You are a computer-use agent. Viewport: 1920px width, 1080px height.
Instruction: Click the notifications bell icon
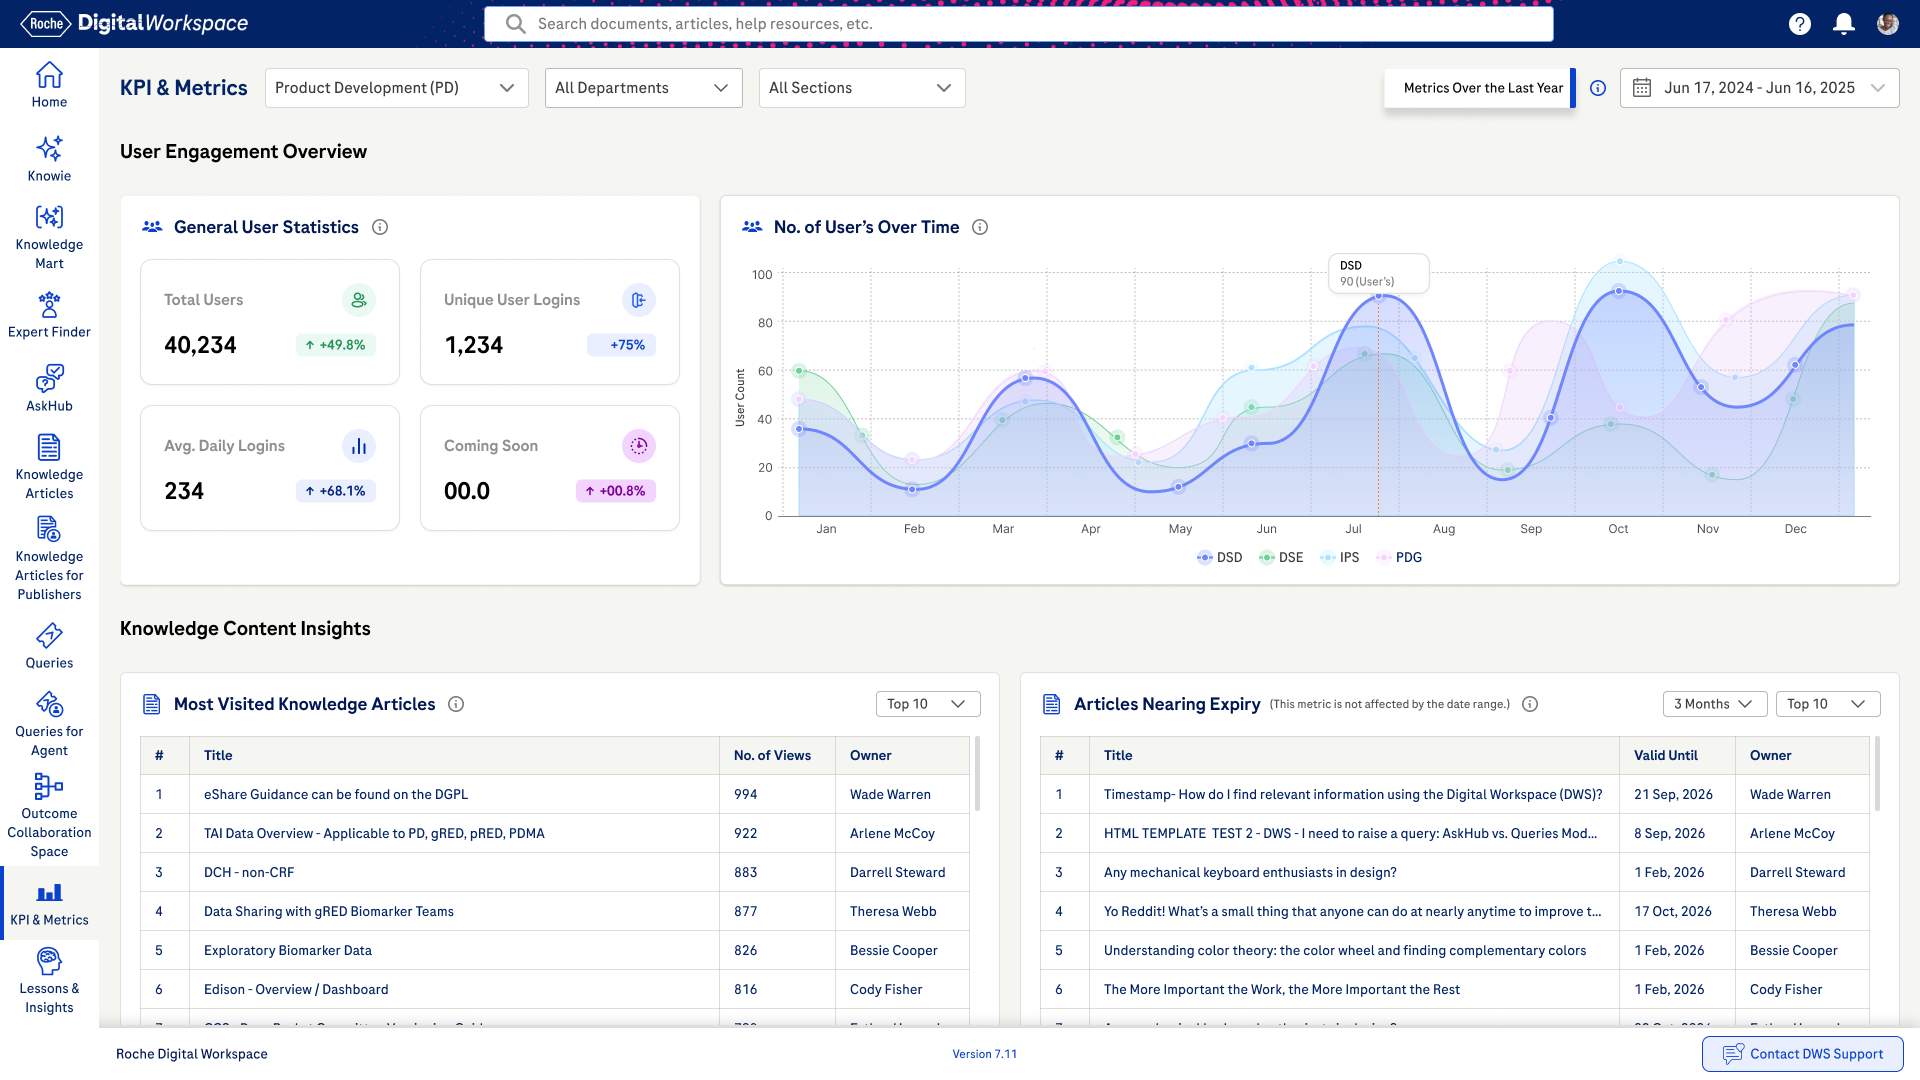pyautogui.click(x=1843, y=24)
